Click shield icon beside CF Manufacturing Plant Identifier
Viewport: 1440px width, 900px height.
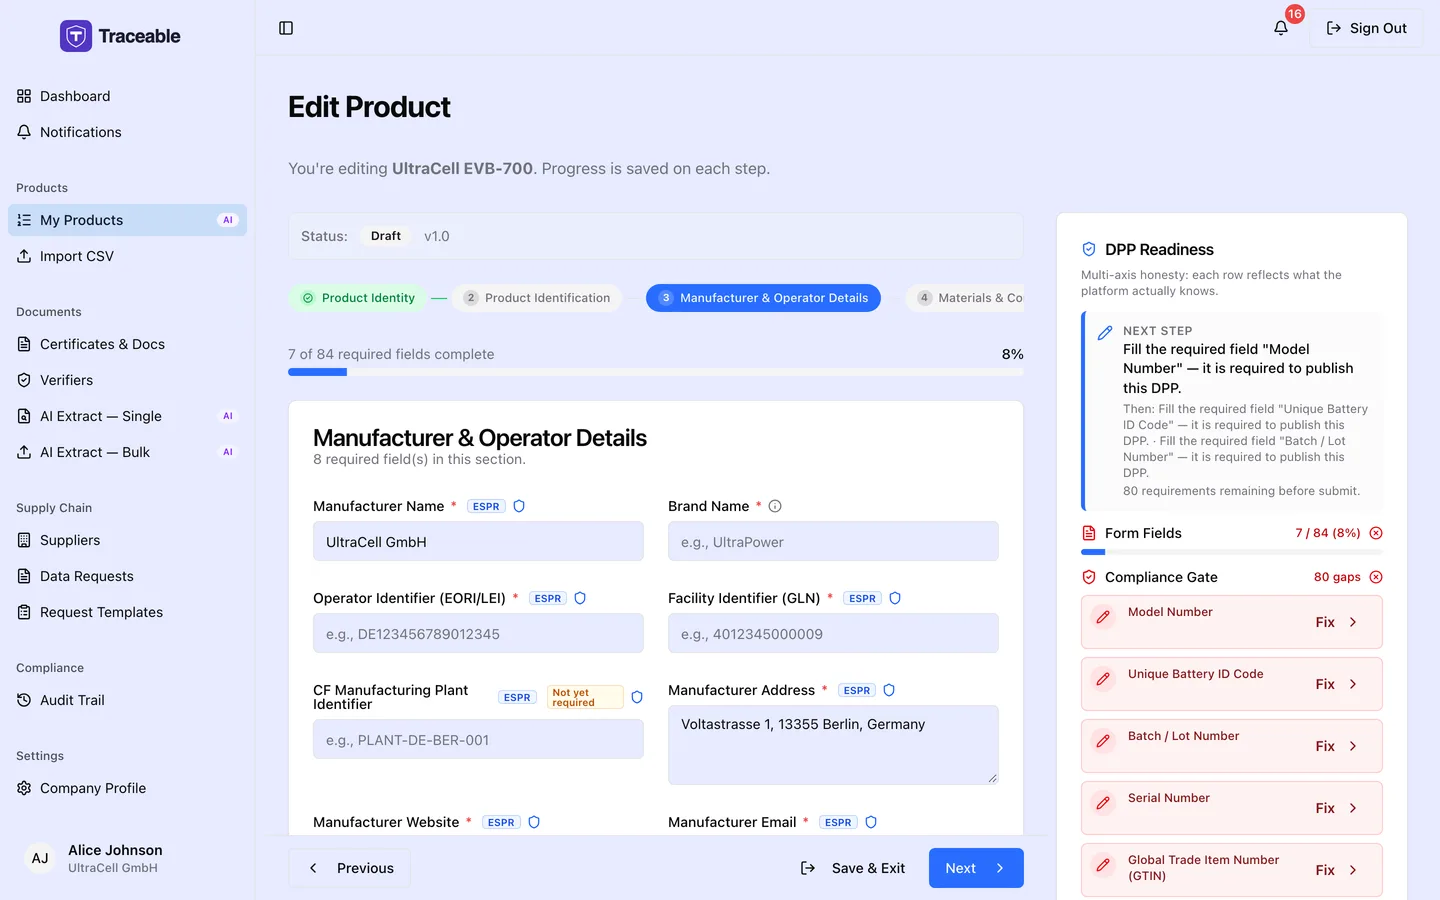[637, 697]
